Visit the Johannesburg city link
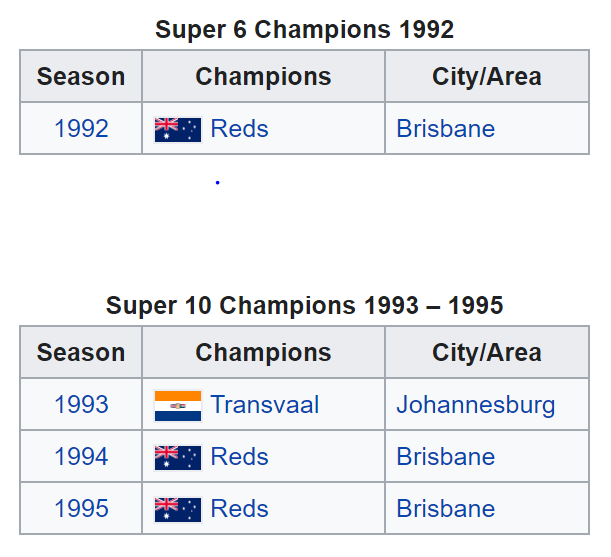This screenshot has height=557, width=611. coord(476,405)
